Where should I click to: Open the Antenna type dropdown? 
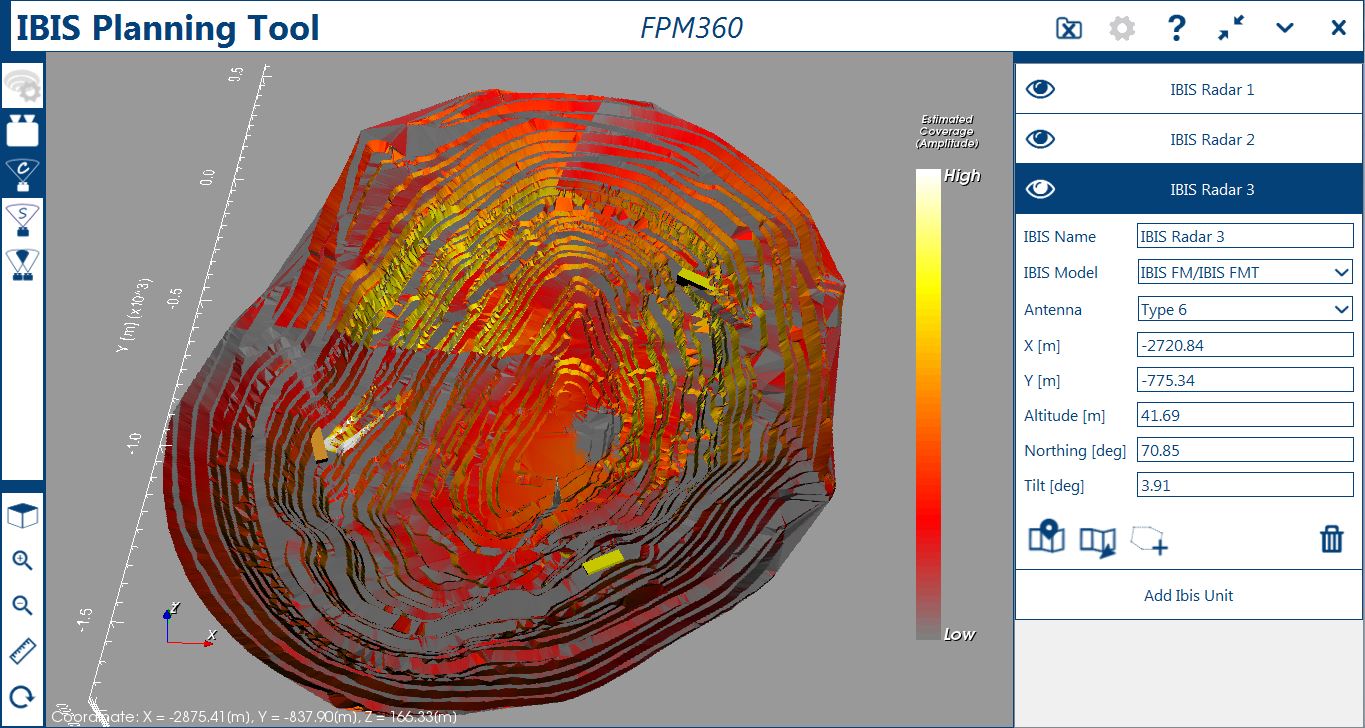click(1246, 309)
